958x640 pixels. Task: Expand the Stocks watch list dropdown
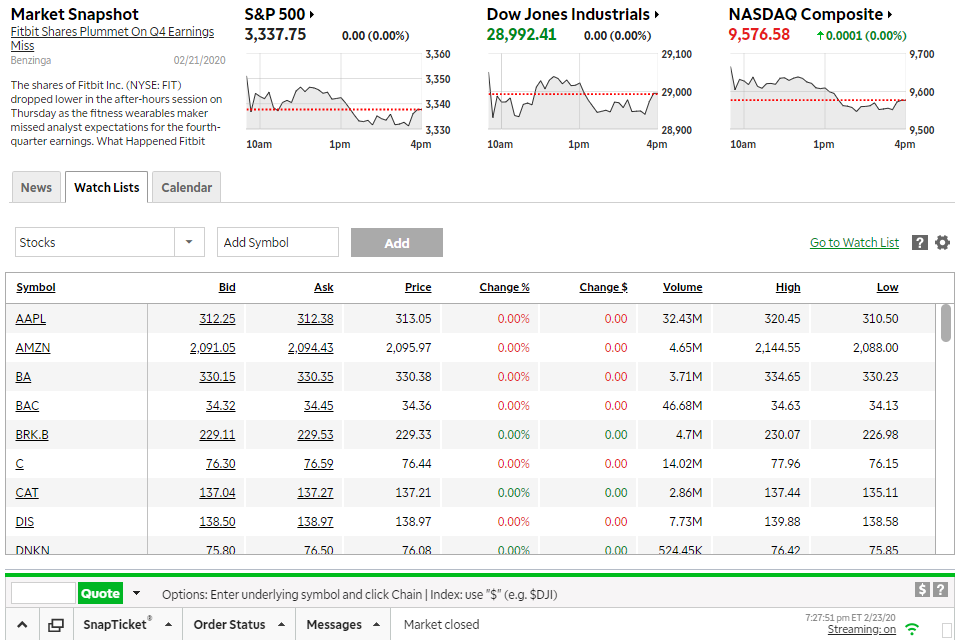click(x=189, y=242)
